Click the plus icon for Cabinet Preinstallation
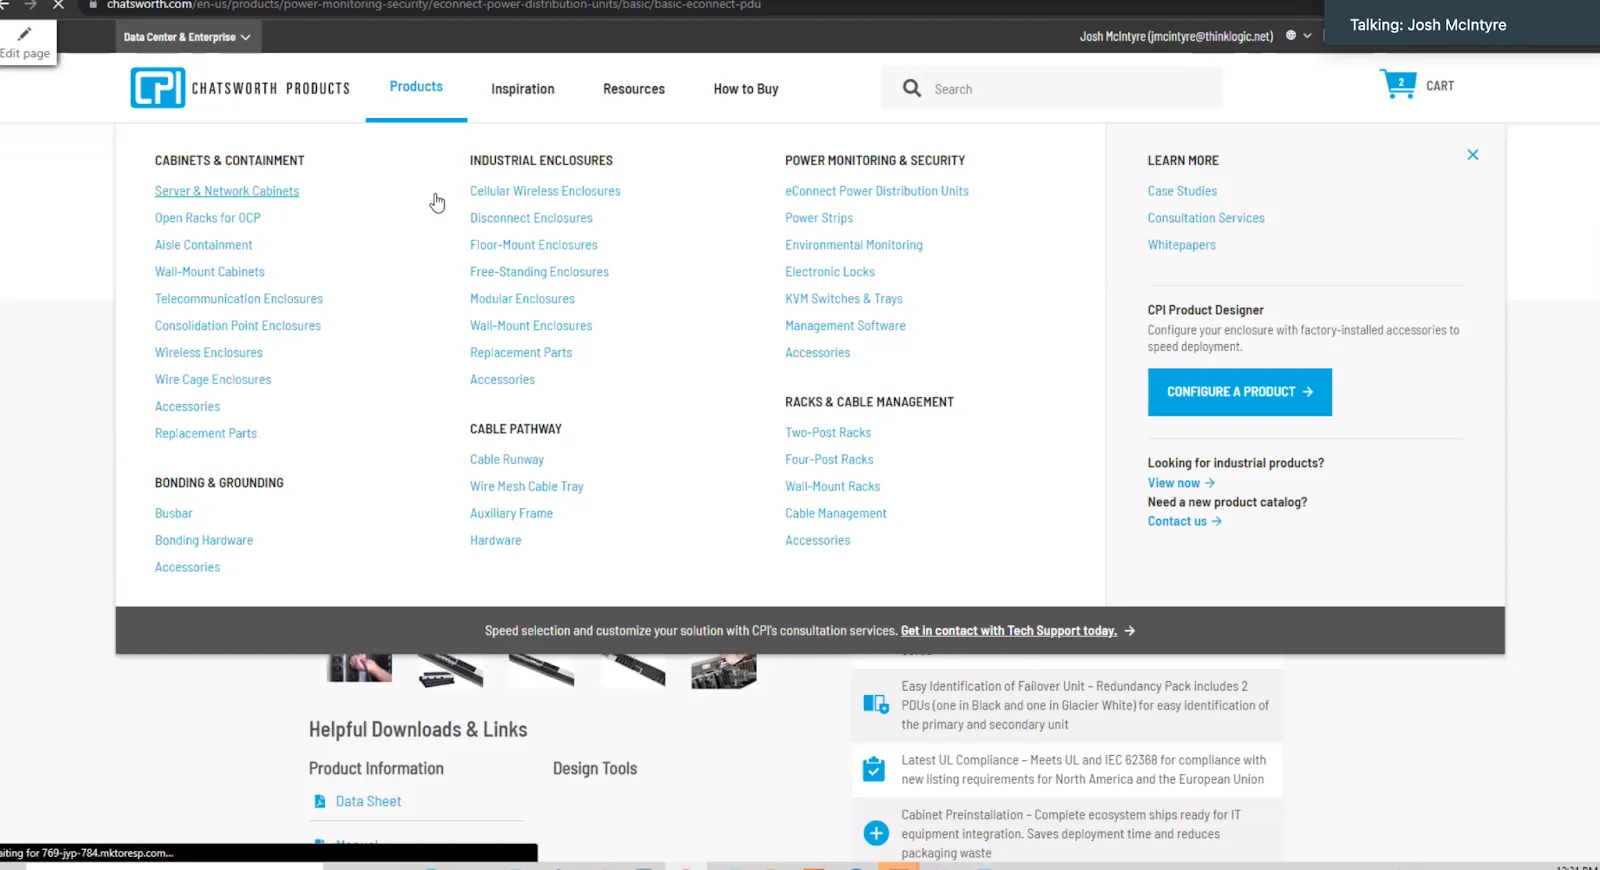Viewport: 1600px width, 870px height. [876, 833]
